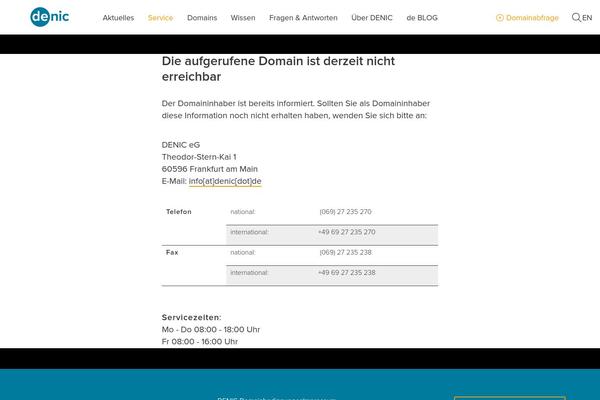The image size is (600, 400).
Task: Click international fax number +49 69 27 235 238
Action: click(x=346, y=273)
